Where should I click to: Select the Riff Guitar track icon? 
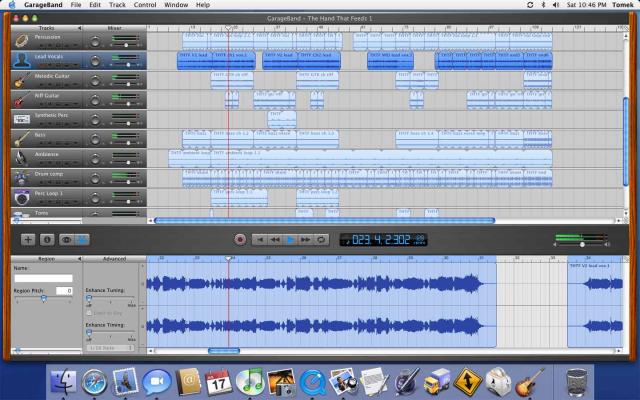pos(21,100)
